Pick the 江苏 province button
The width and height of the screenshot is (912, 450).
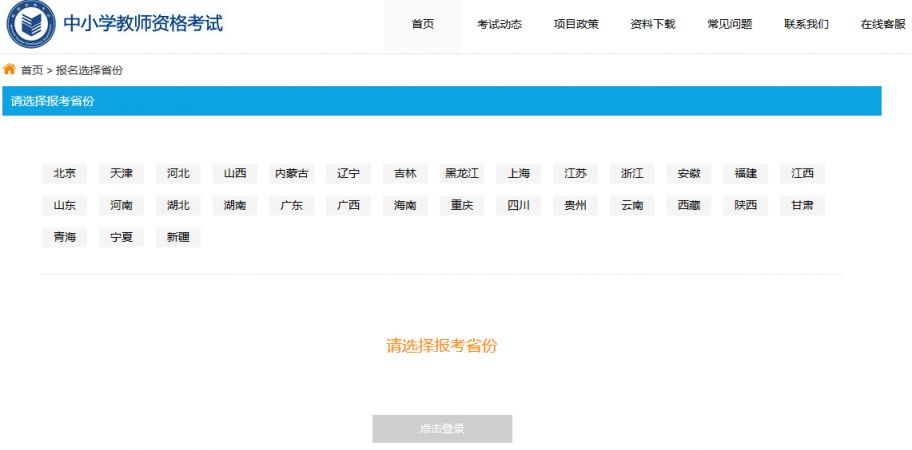tap(575, 173)
